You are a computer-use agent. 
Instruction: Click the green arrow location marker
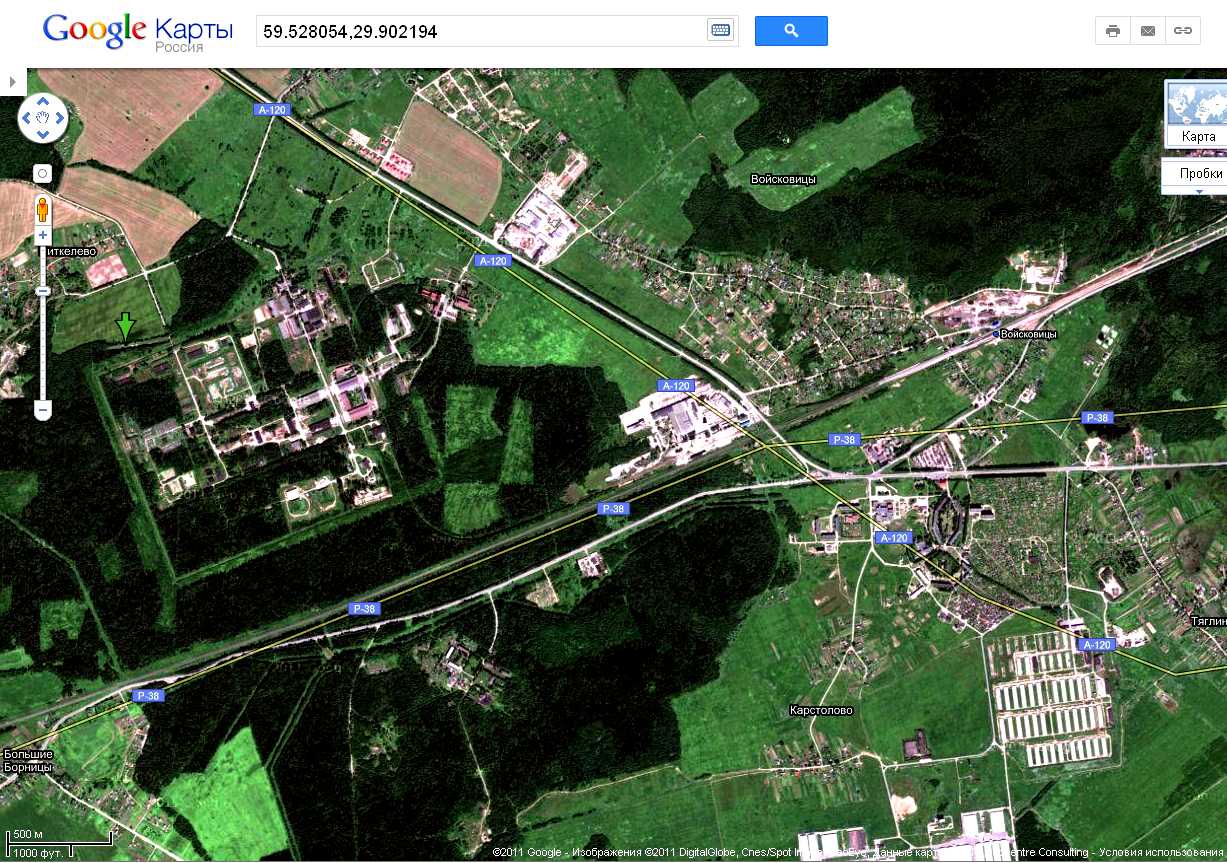(125, 326)
